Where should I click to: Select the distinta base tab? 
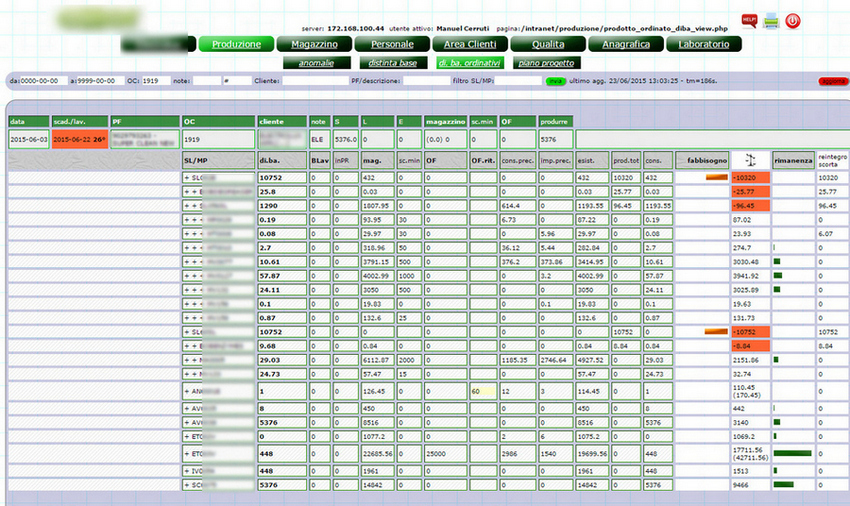coord(389,62)
